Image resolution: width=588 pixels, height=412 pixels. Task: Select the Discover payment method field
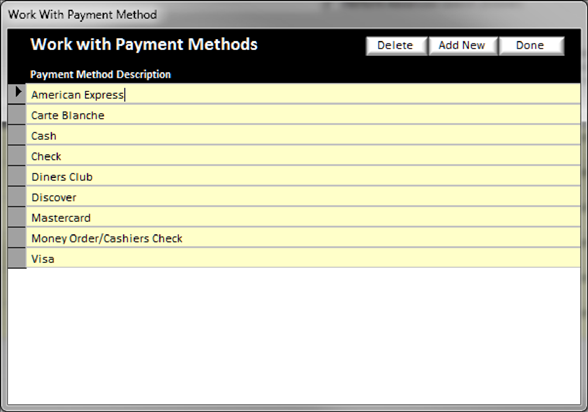tap(303, 197)
